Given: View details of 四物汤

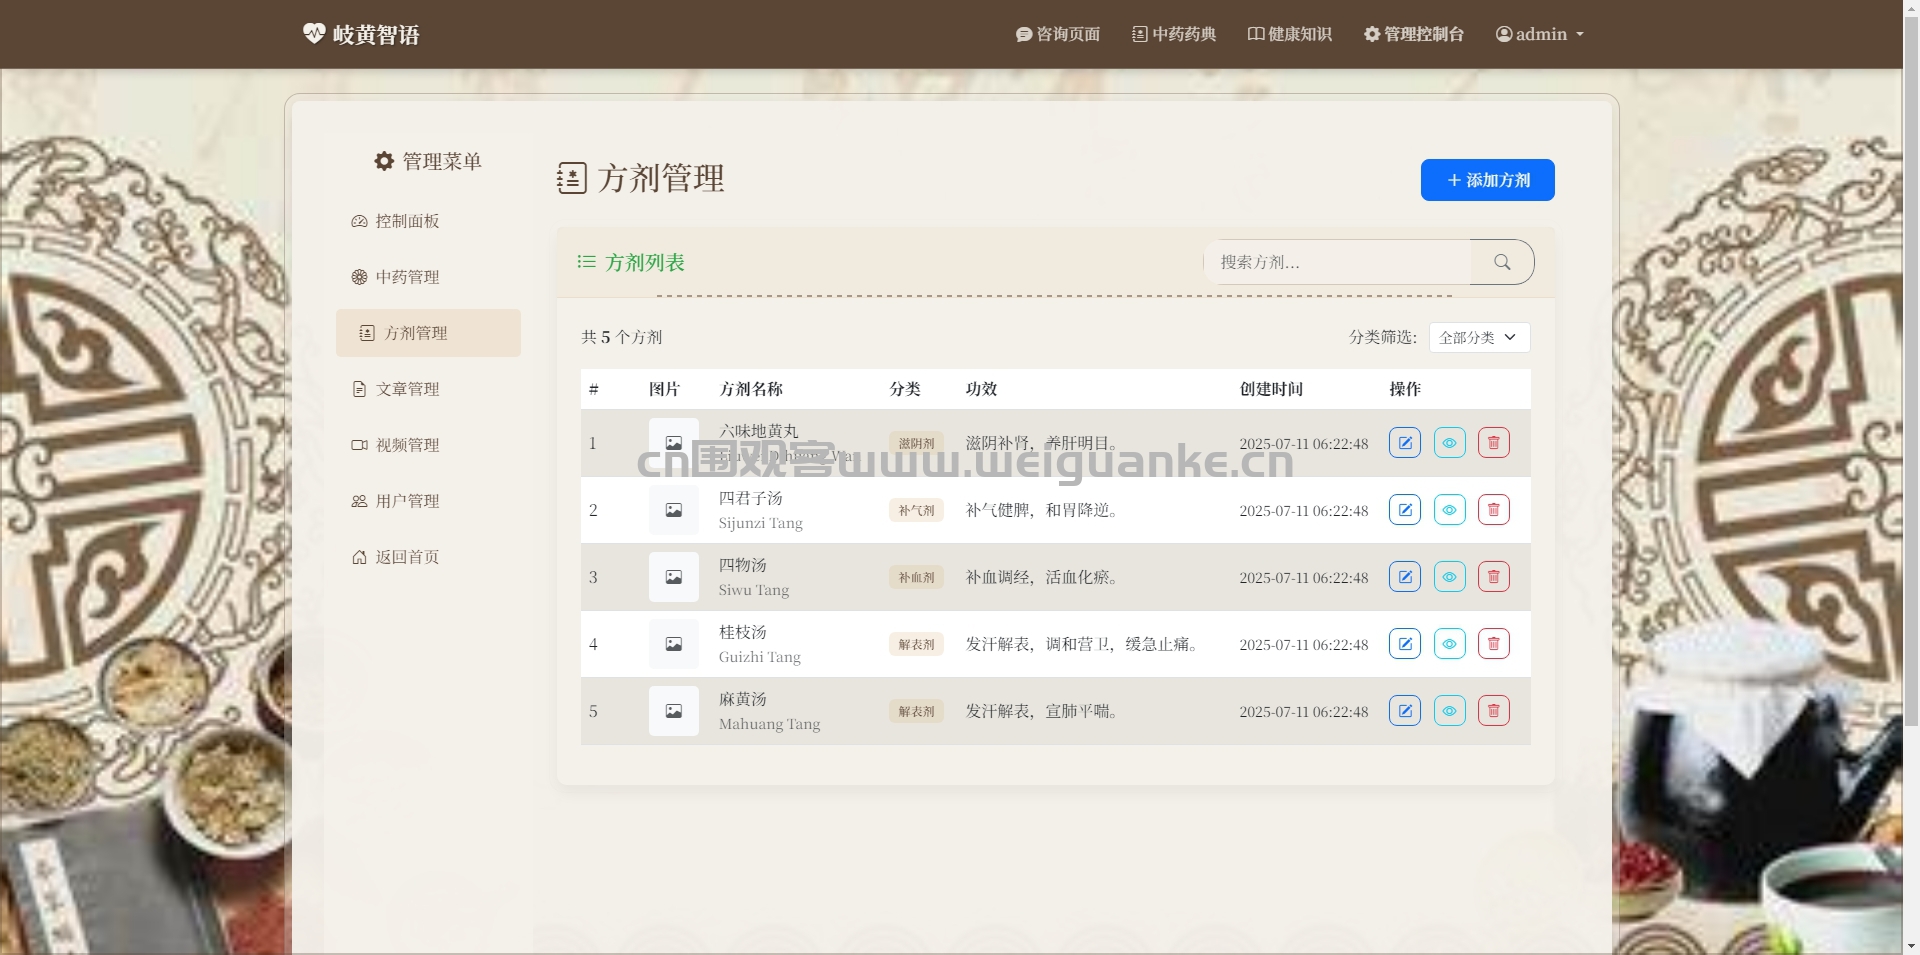Looking at the screenshot, I should click(1449, 577).
